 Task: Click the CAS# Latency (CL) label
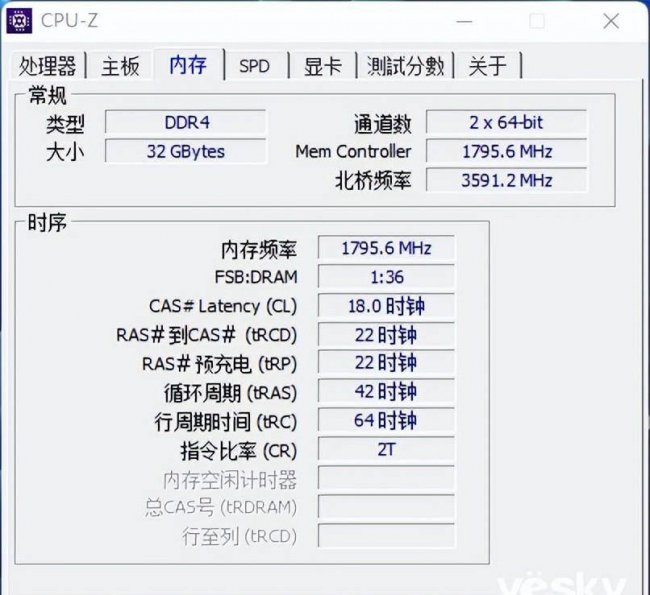click(223, 306)
